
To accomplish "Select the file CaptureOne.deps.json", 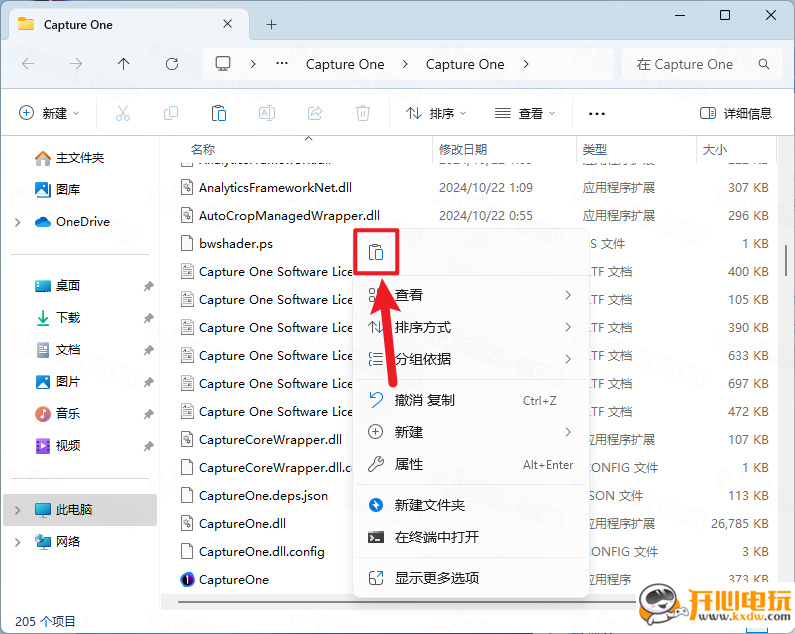I will tap(263, 496).
